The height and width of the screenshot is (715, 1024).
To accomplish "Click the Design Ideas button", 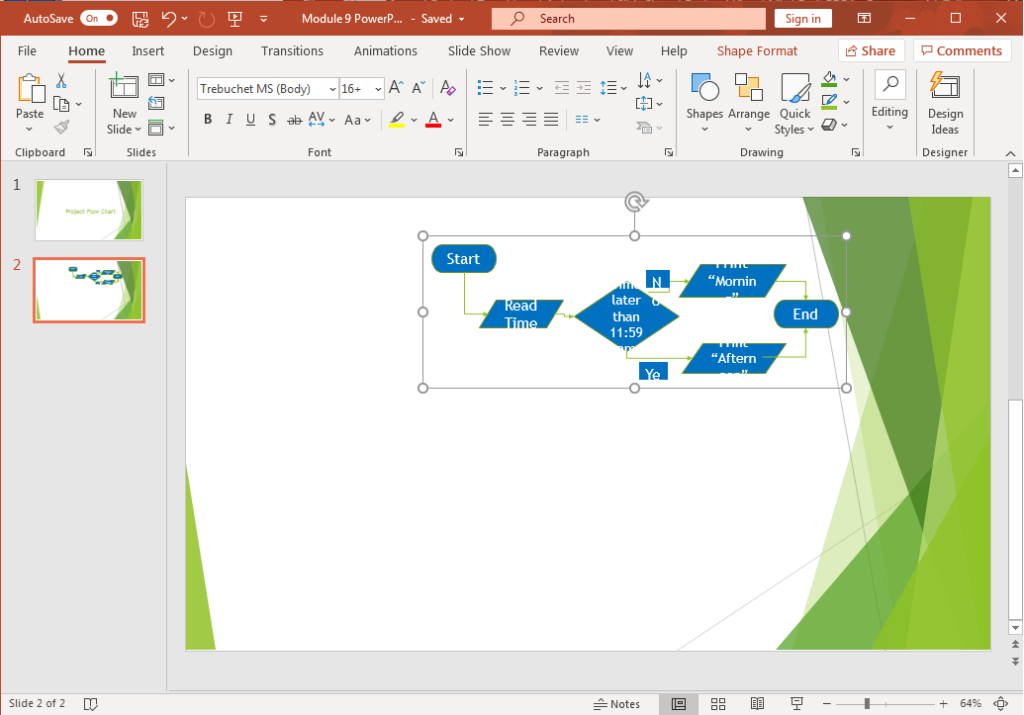I will (945, 102).
